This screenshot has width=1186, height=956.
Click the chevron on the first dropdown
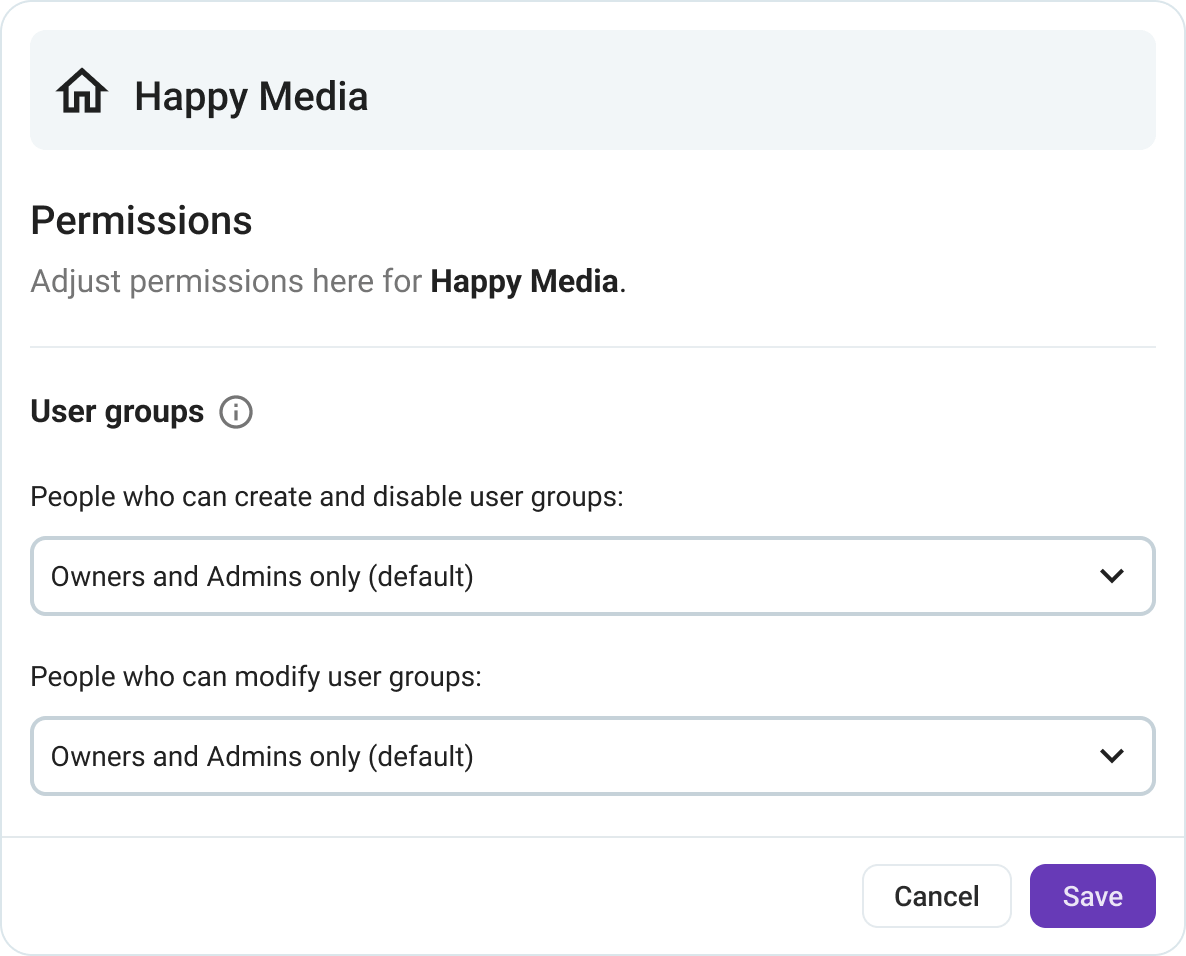1111,576
